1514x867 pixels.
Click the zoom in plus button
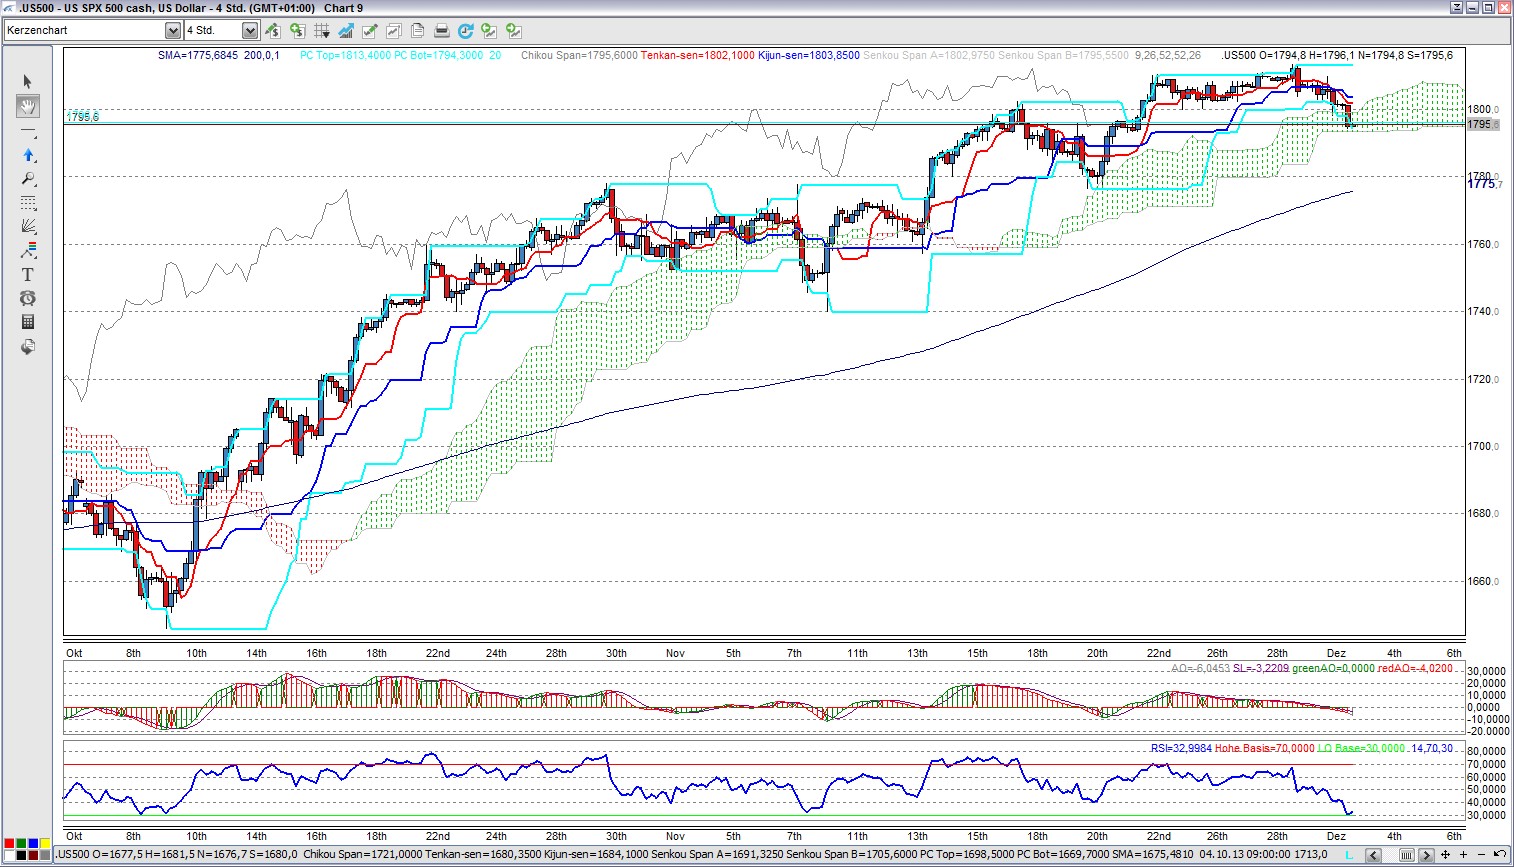click(x=1463, y=855)
